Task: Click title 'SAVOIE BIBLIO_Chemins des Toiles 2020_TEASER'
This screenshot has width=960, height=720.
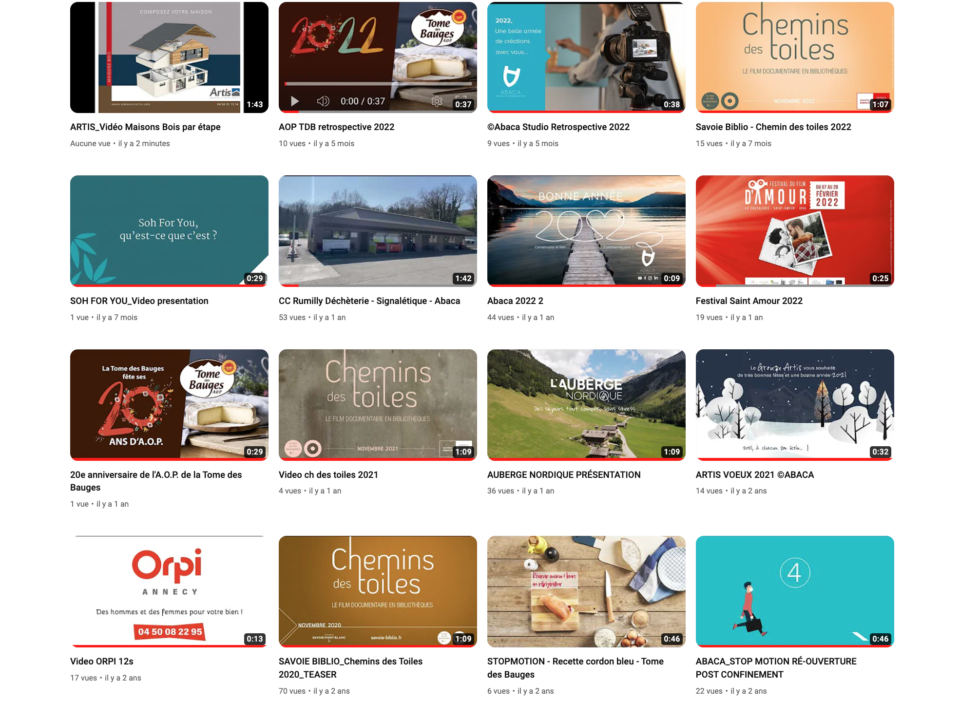Action: (x=350, y=668)
